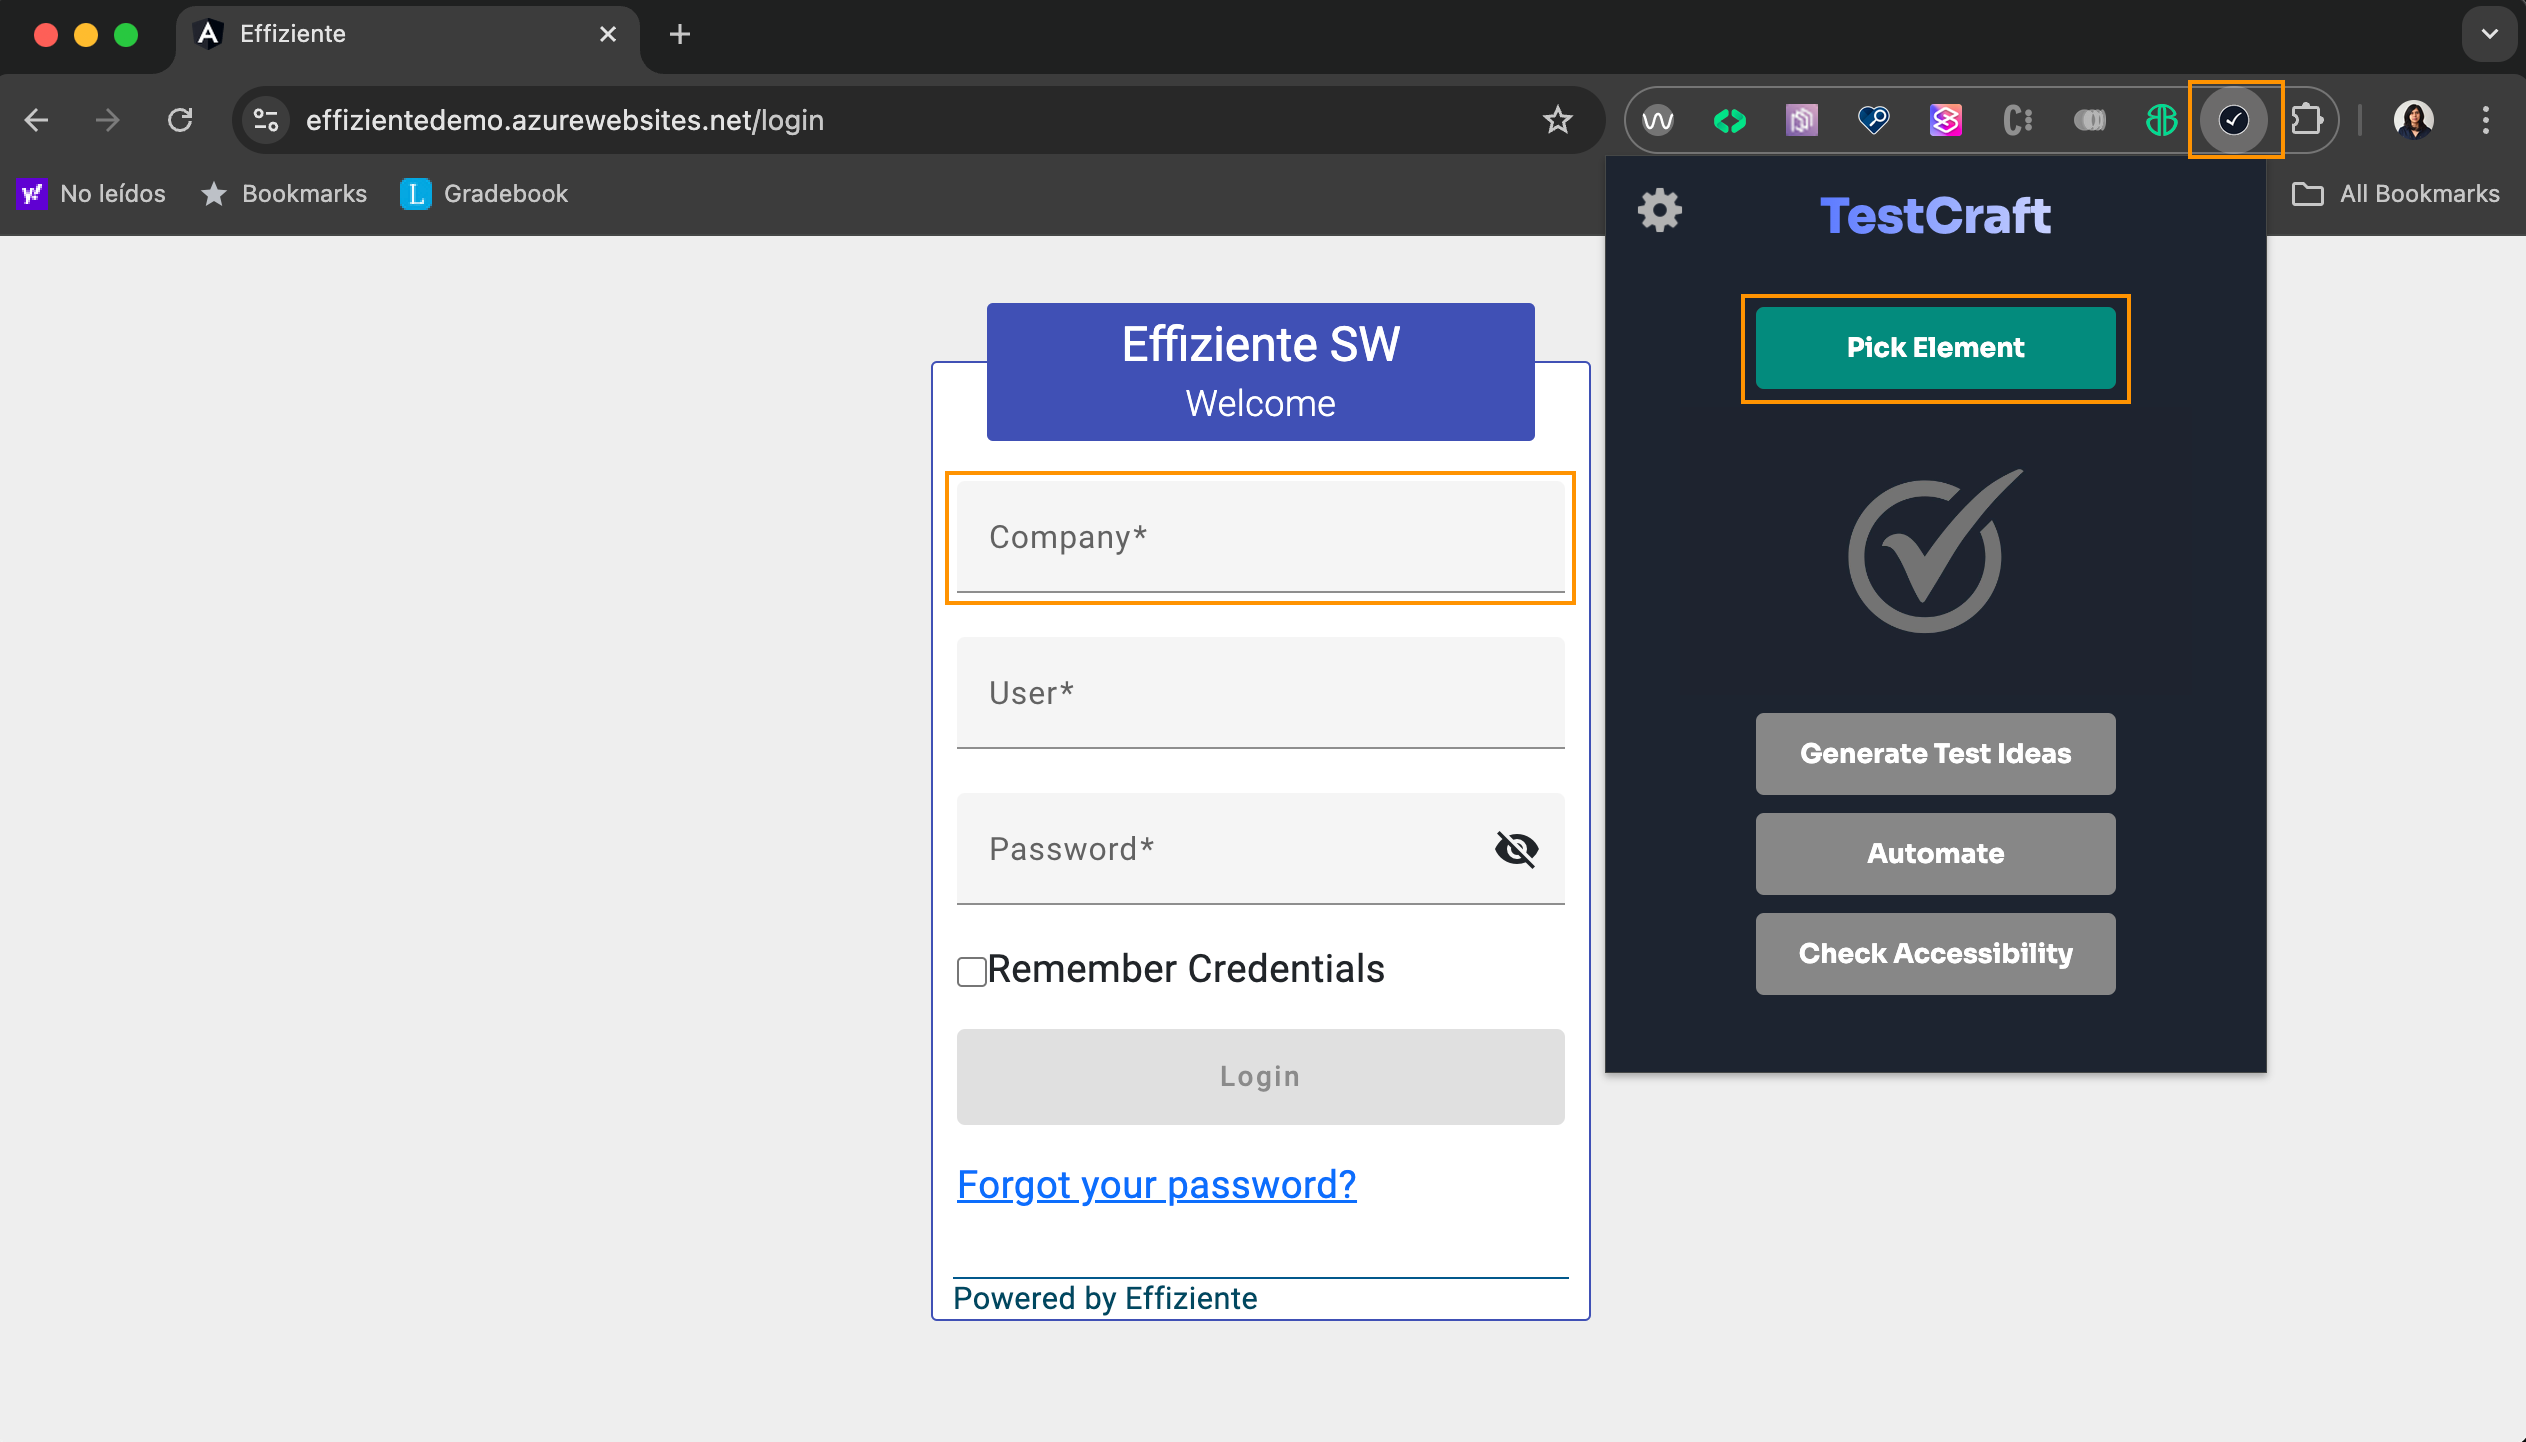The width and height of the screenshot is (2526, 1442).
Task: Click the TestCraft logo title
Action: point(1935,216)
